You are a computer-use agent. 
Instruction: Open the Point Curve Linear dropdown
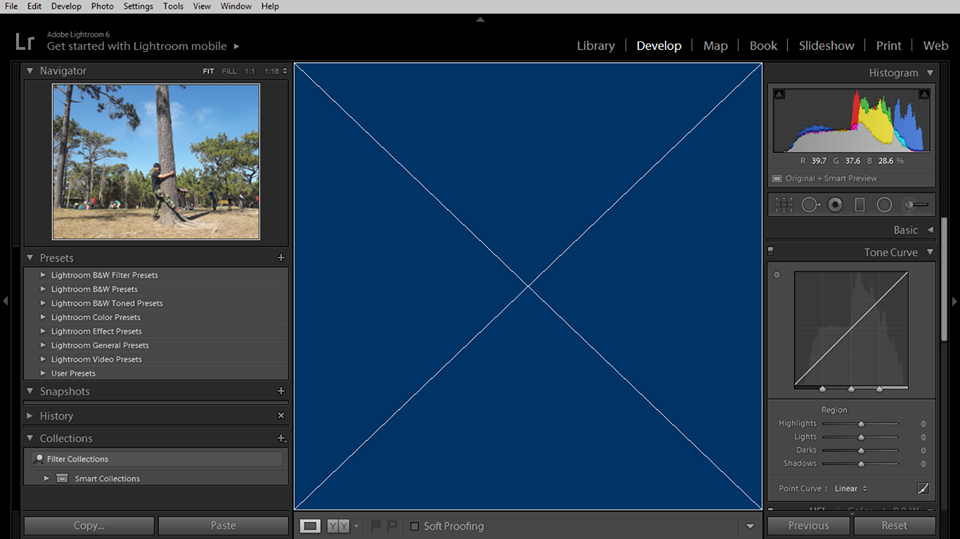(851, 488)
